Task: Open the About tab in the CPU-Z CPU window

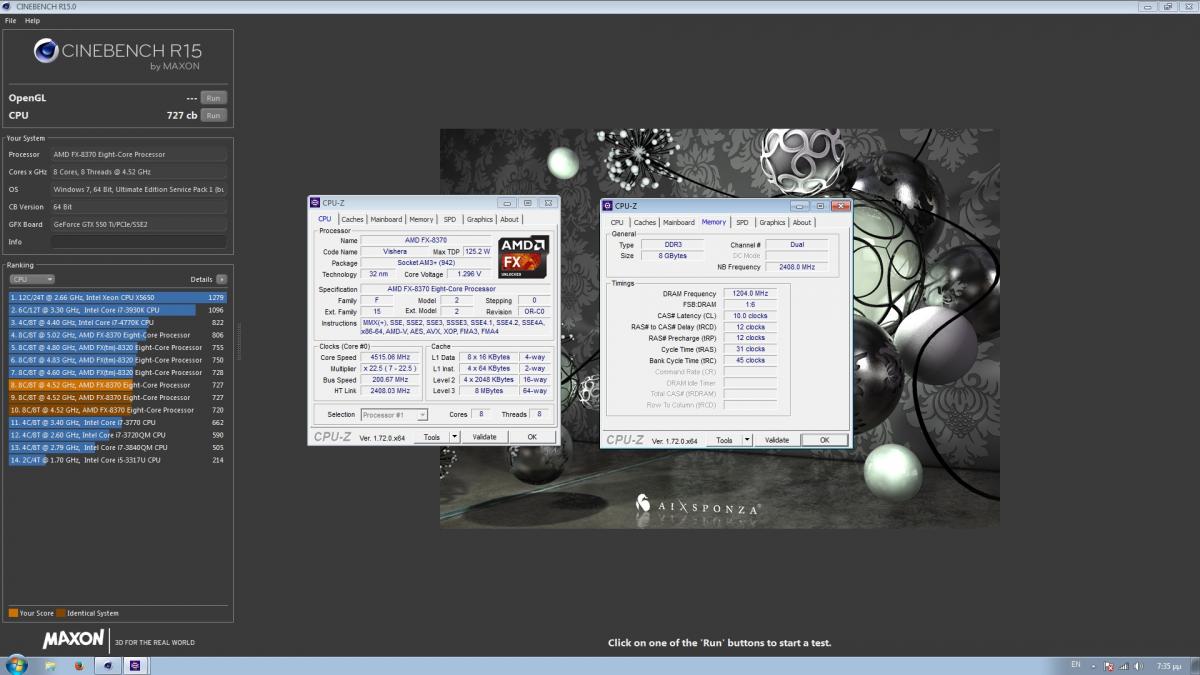Action: (x=510, y=219)
